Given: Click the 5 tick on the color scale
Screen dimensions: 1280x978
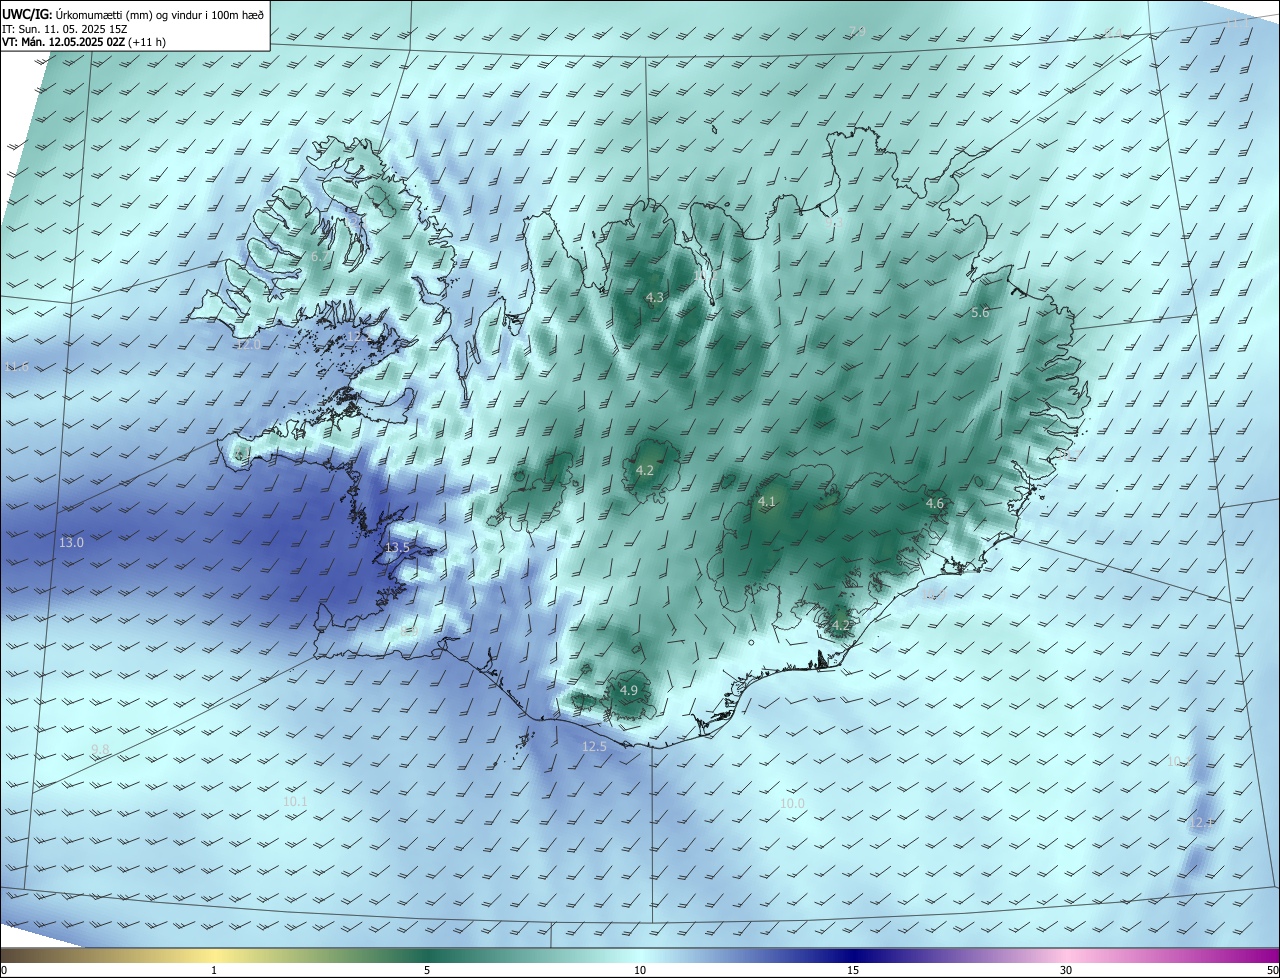Looking at the screenshot, I should (x=427, y=970).
